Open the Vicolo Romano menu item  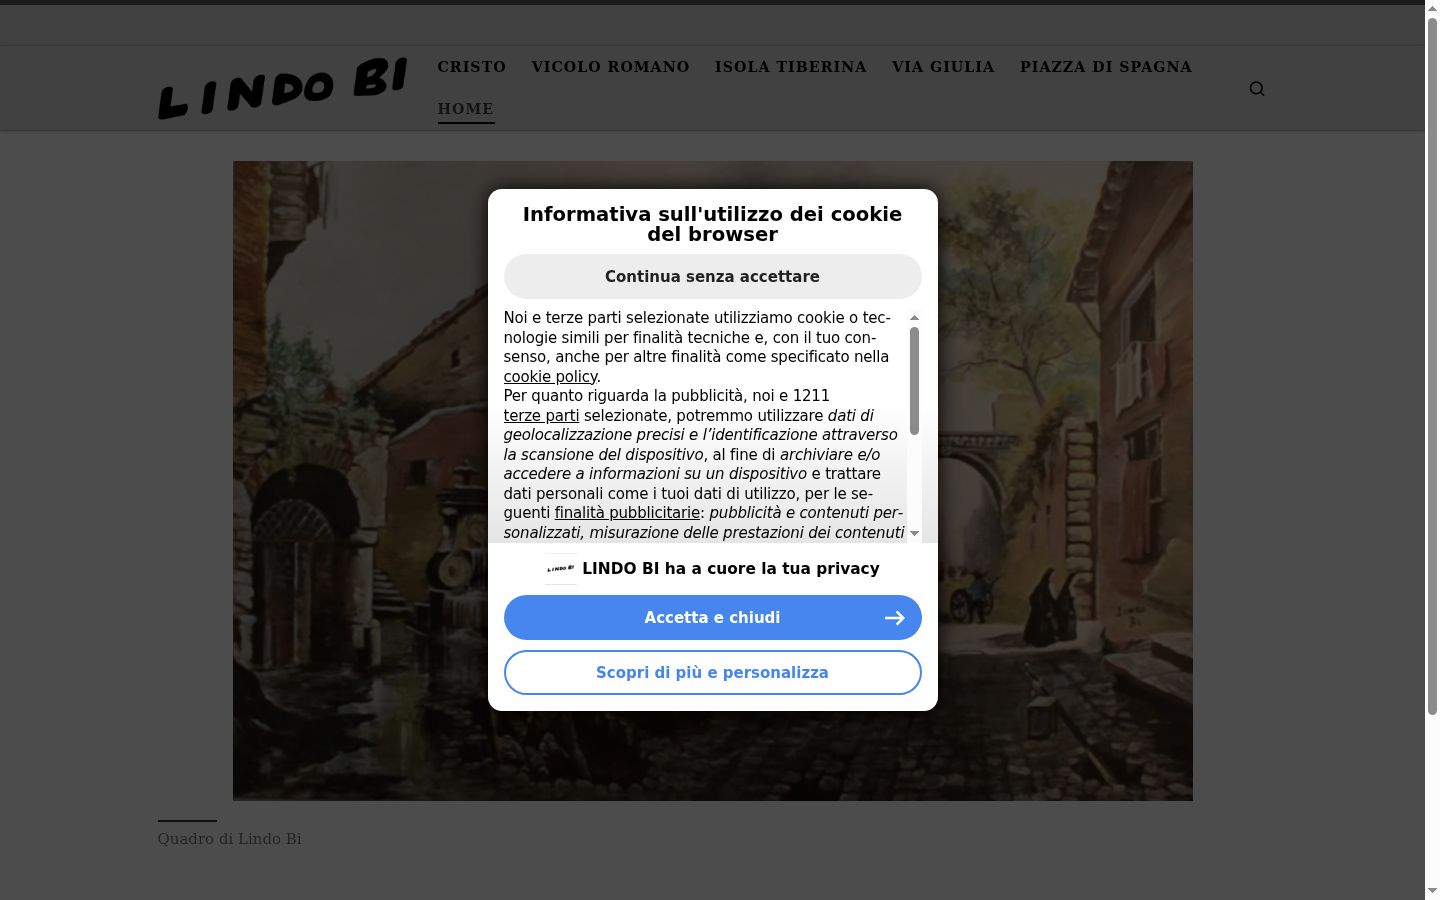click(610, 67)
